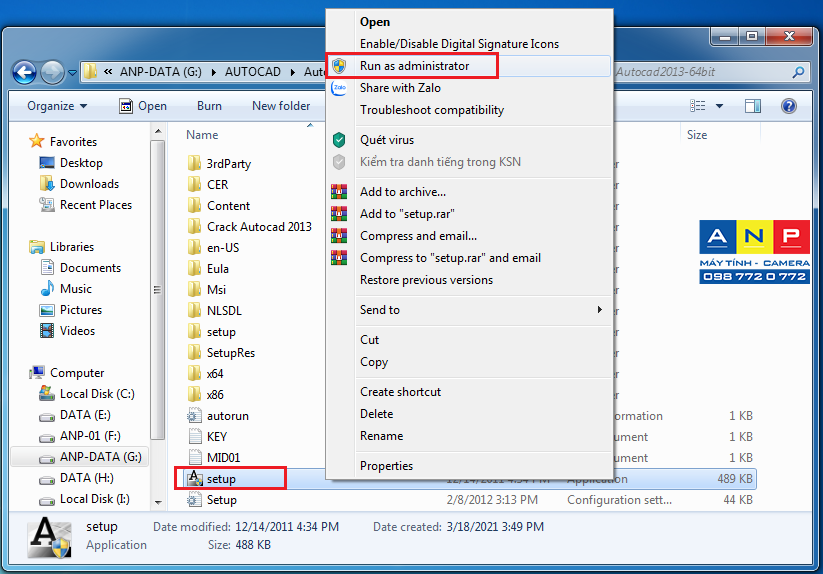Click Open in the toolbar
This screenshot has width=823, height=574.
(x=143, y=106)
